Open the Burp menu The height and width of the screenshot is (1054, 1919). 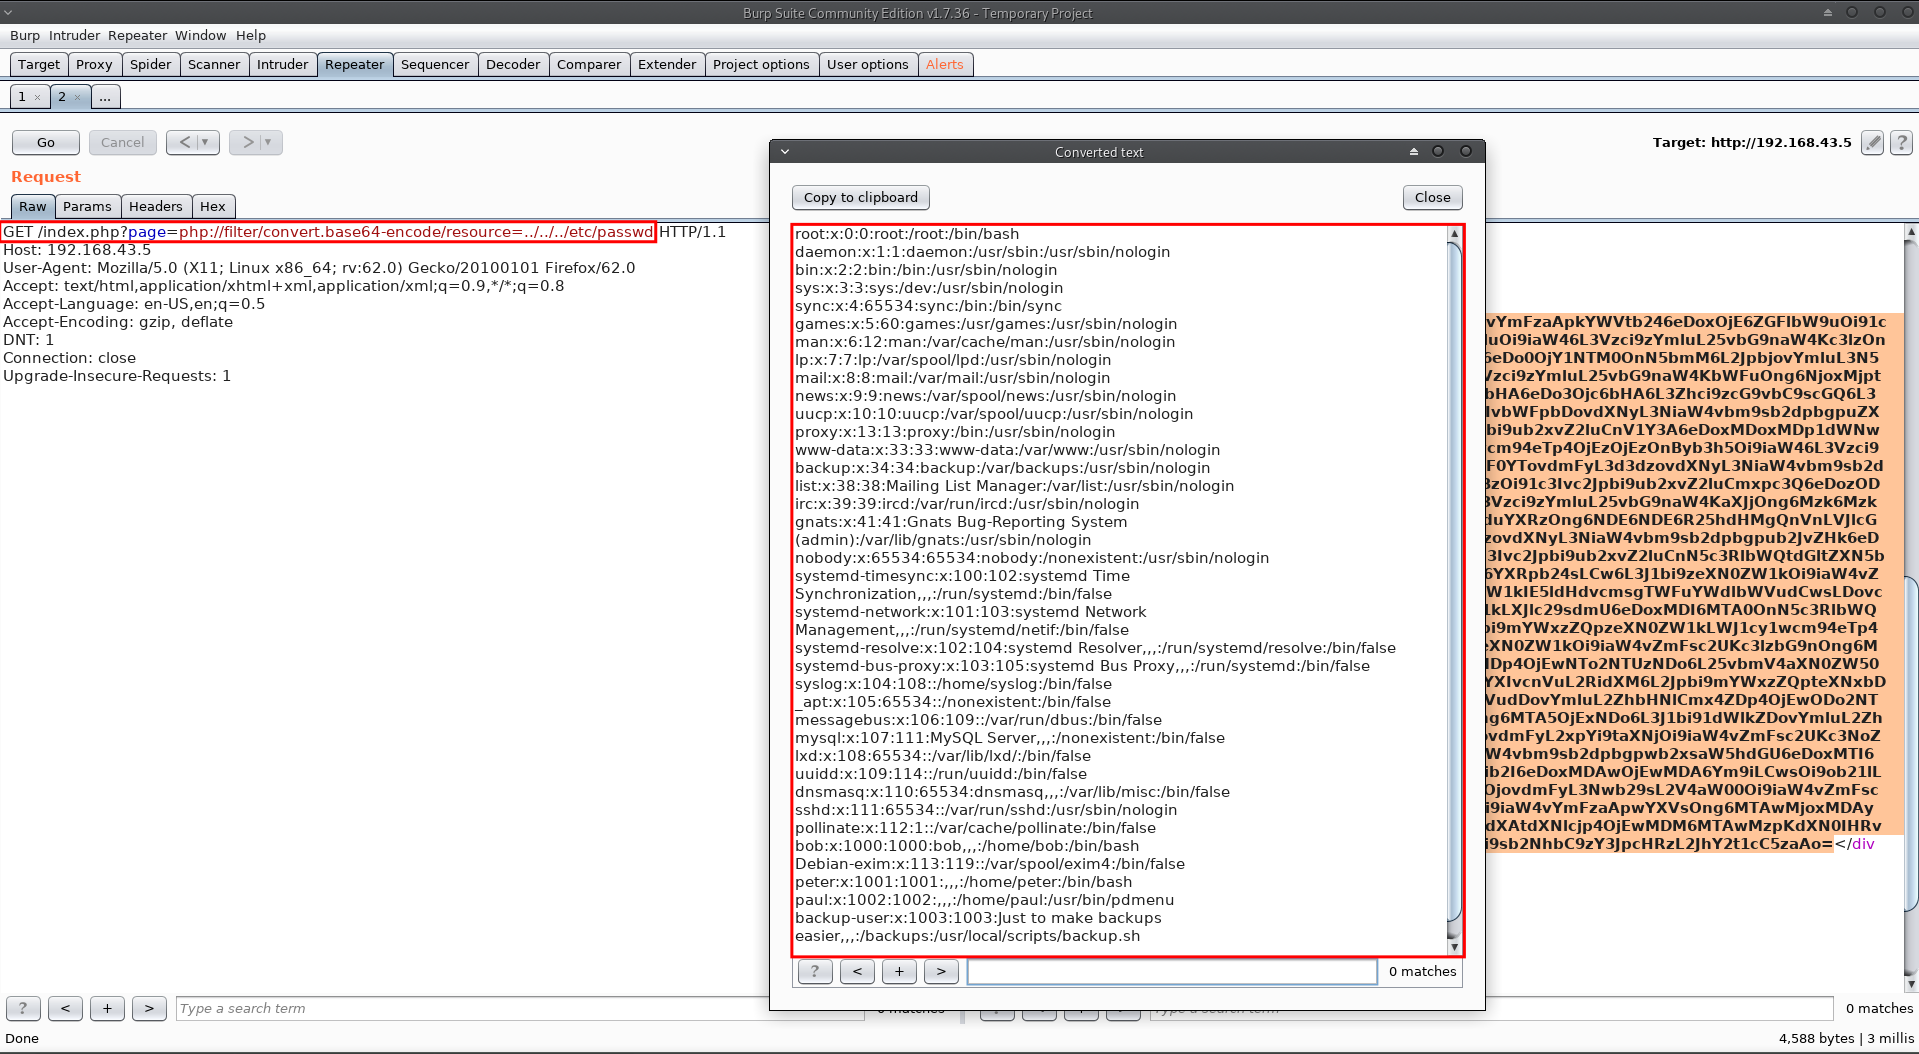coord(25,35)
